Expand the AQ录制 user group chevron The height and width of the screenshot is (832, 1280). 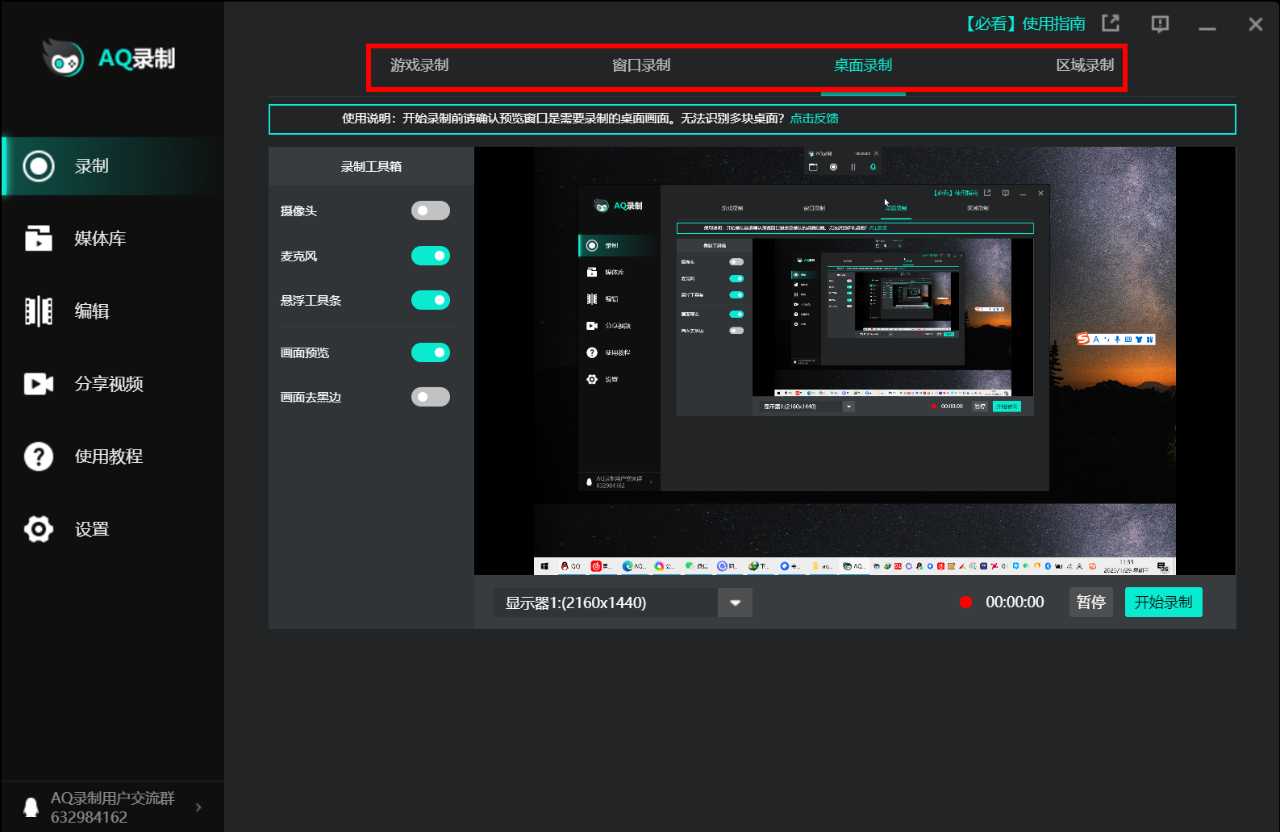point(198,807)
